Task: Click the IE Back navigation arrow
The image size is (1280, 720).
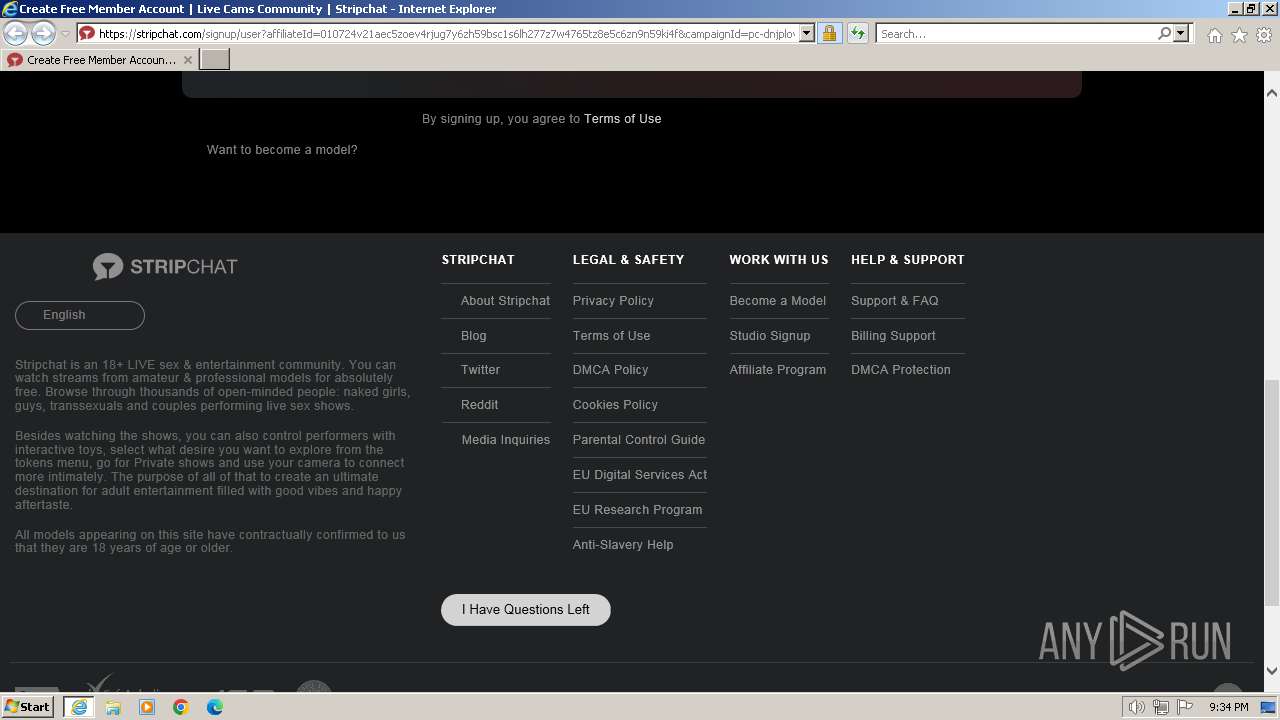Action: [15, 33]
